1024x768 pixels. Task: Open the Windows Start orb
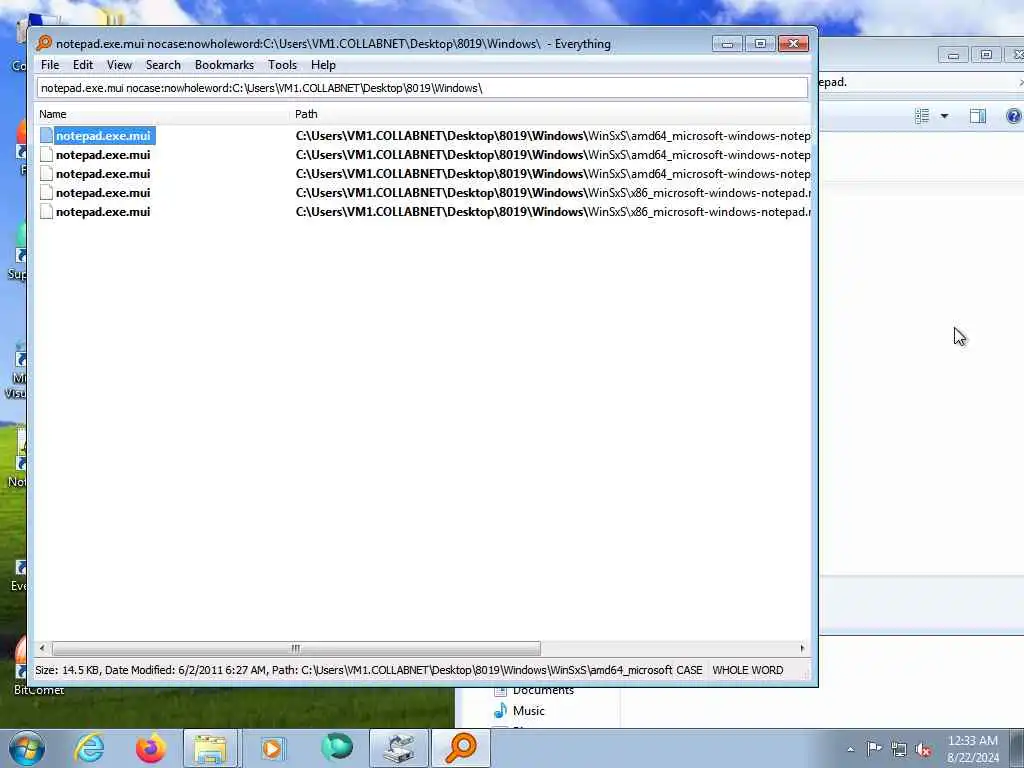pyautogui.click(x=26, y=748)
